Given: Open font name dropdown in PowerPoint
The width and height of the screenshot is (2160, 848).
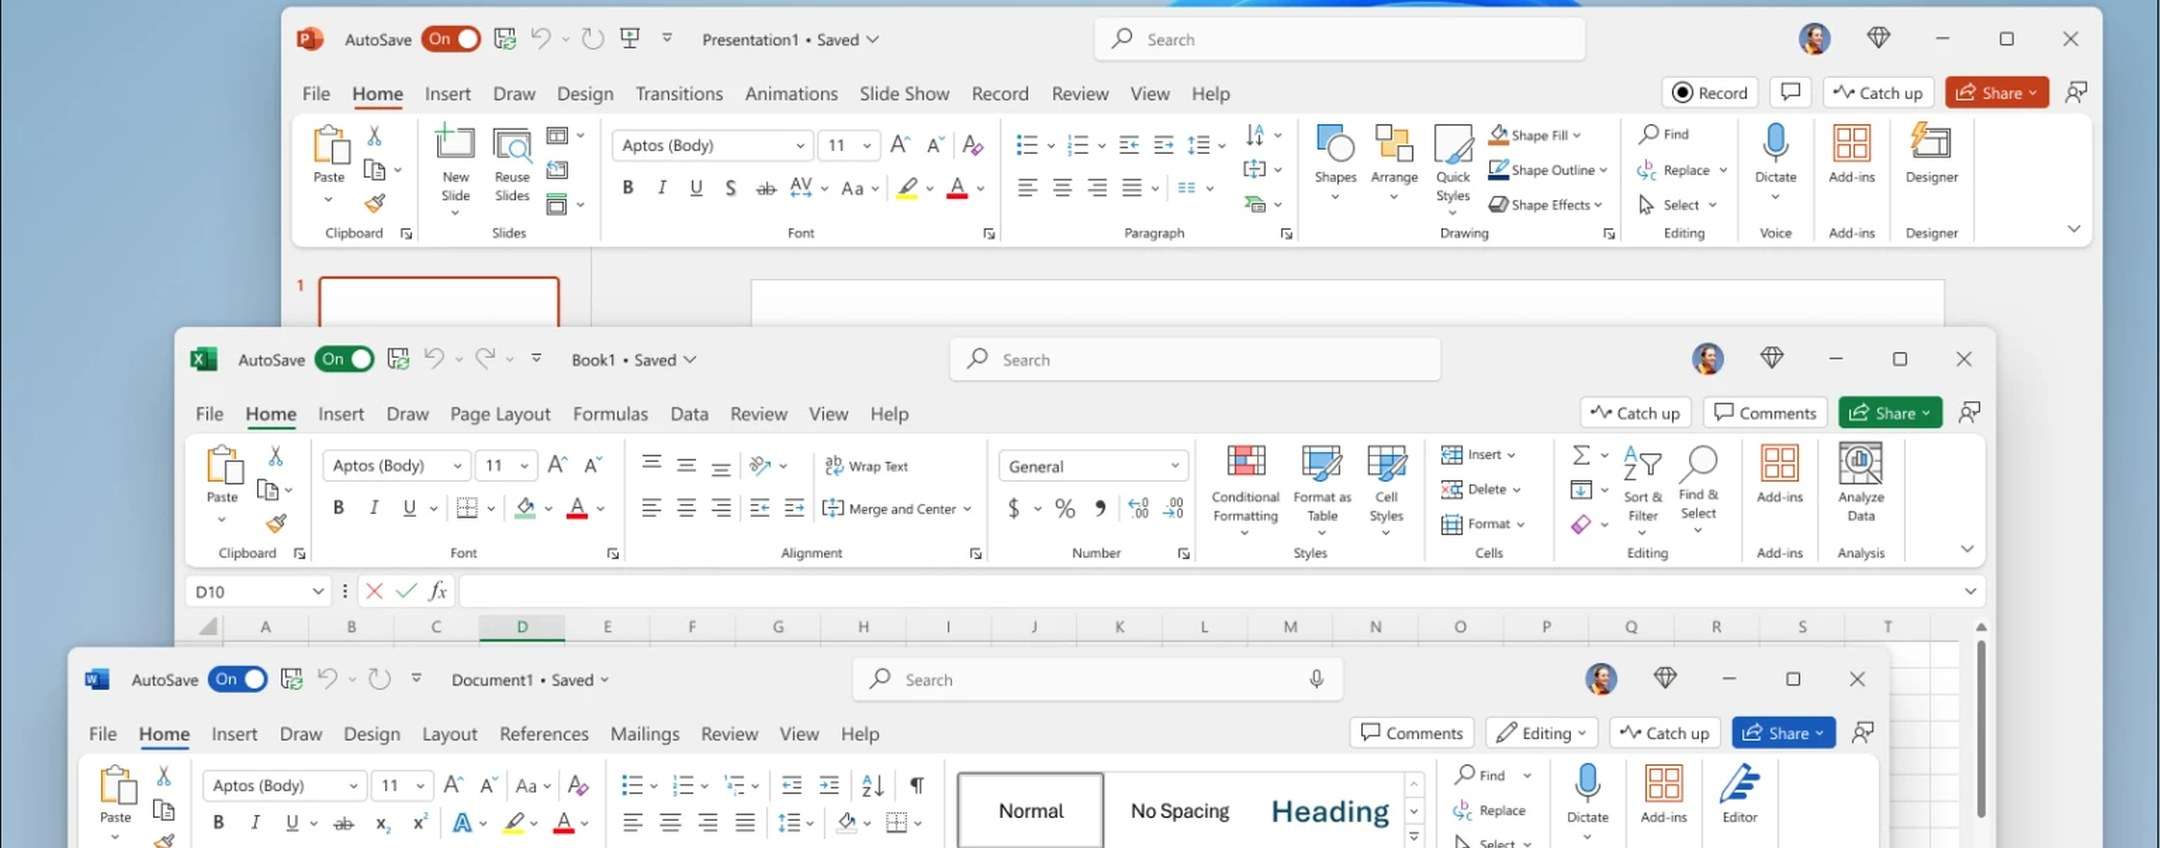Looking at the screenshot, I should pos(800,145).
